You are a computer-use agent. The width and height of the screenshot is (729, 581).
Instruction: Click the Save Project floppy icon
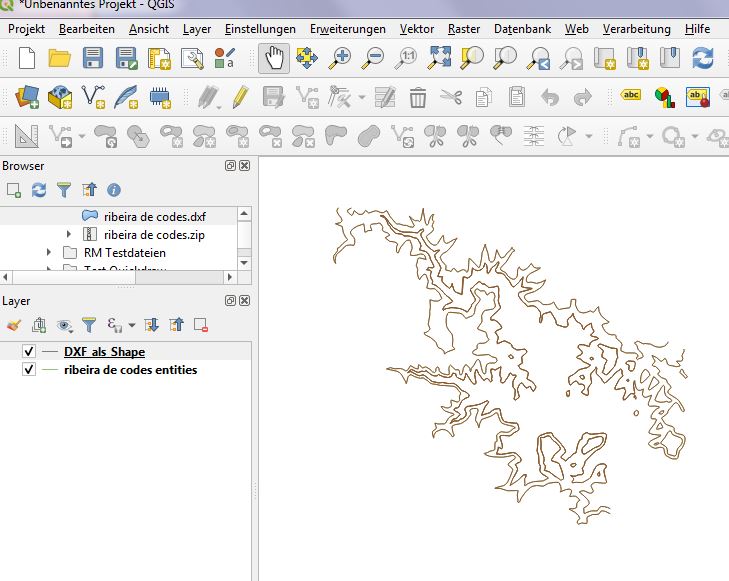pos(93,59)
